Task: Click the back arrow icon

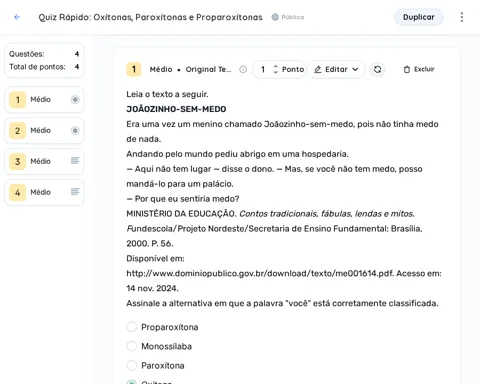Action: [x=17, y=17]
